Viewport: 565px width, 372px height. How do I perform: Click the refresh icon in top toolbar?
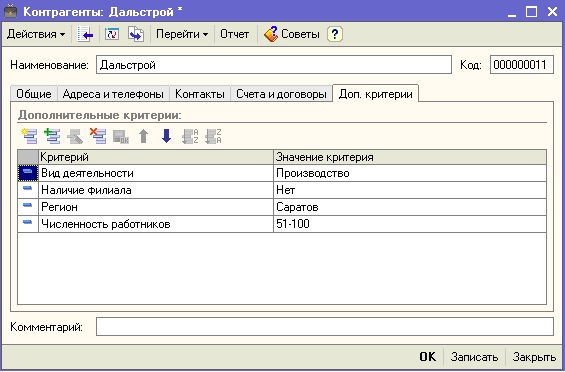click(x=112, y=34)
